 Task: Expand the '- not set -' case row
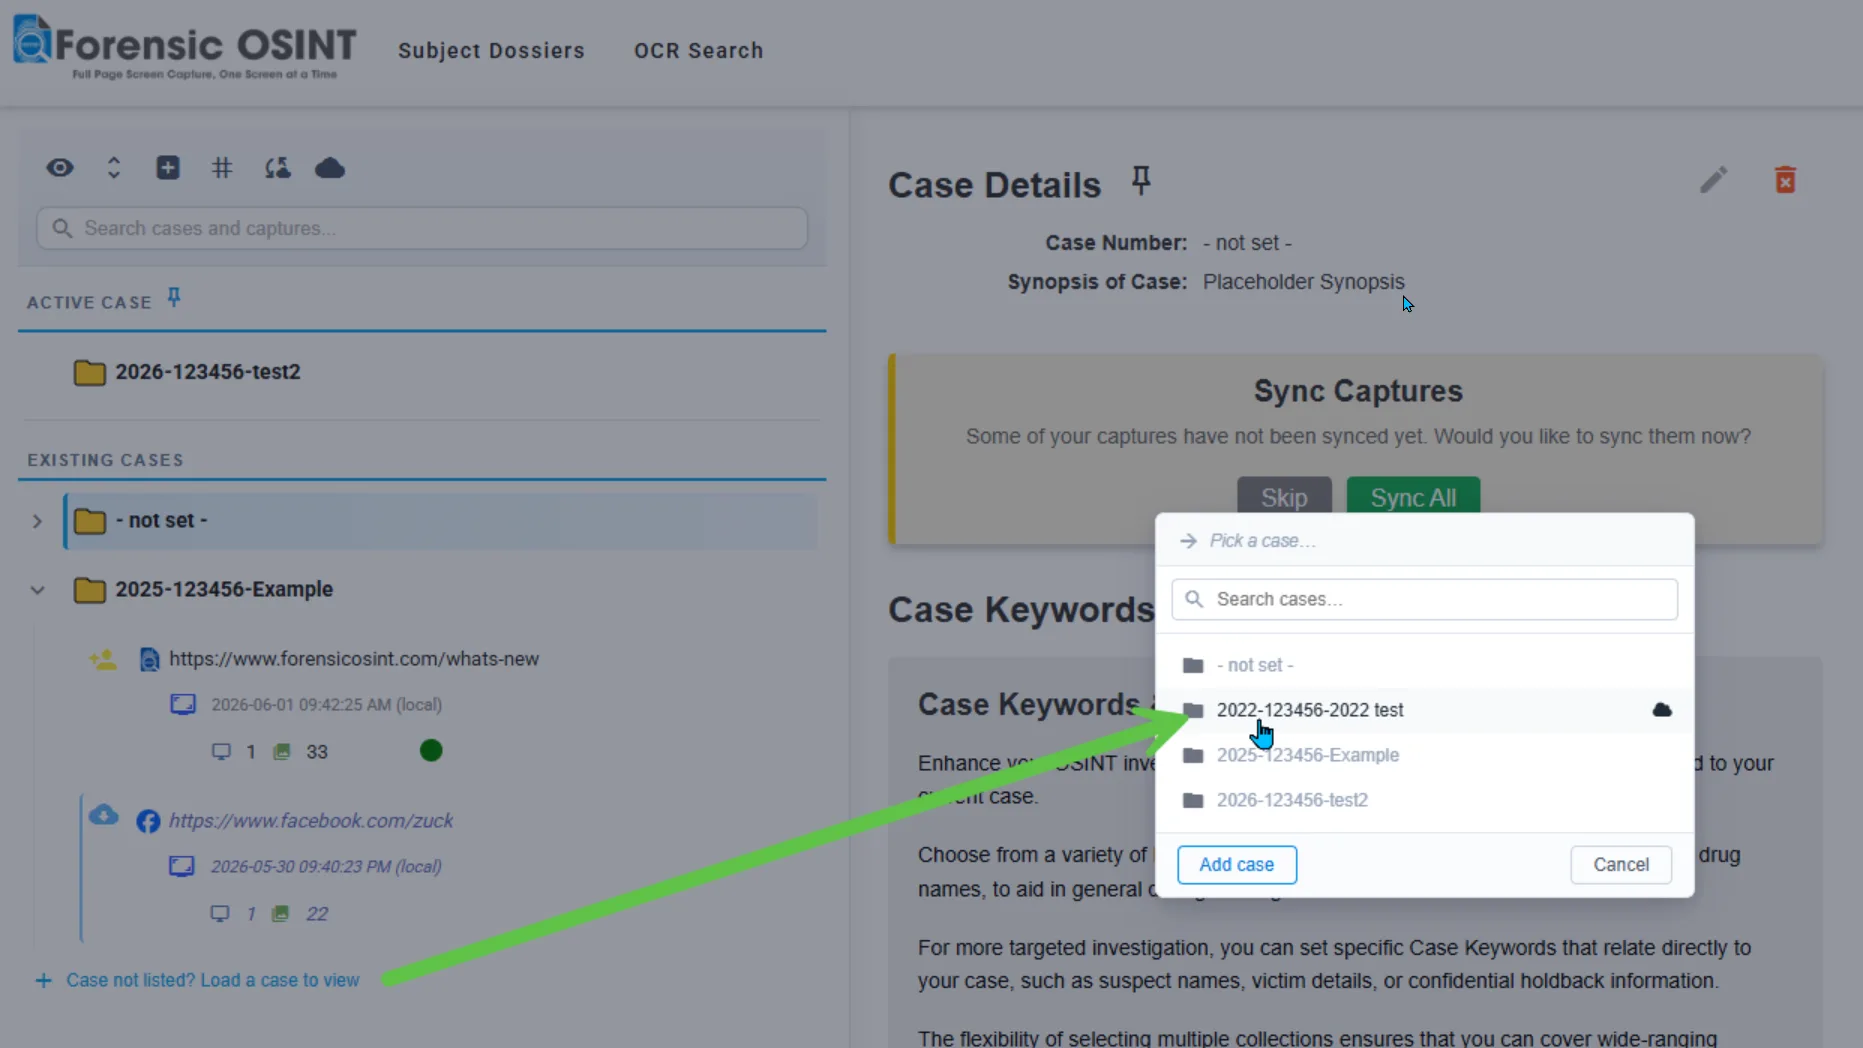click(x=37, y=521)
